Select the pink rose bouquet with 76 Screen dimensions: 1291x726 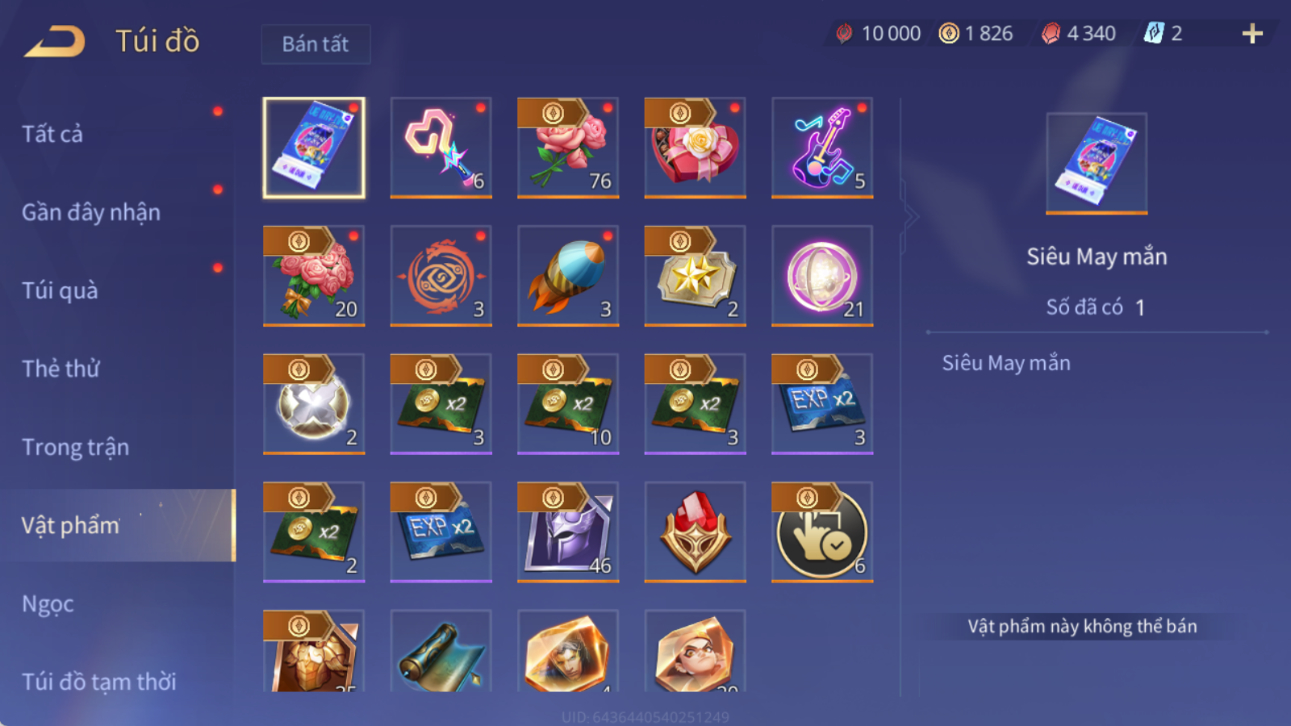[568, 148]
